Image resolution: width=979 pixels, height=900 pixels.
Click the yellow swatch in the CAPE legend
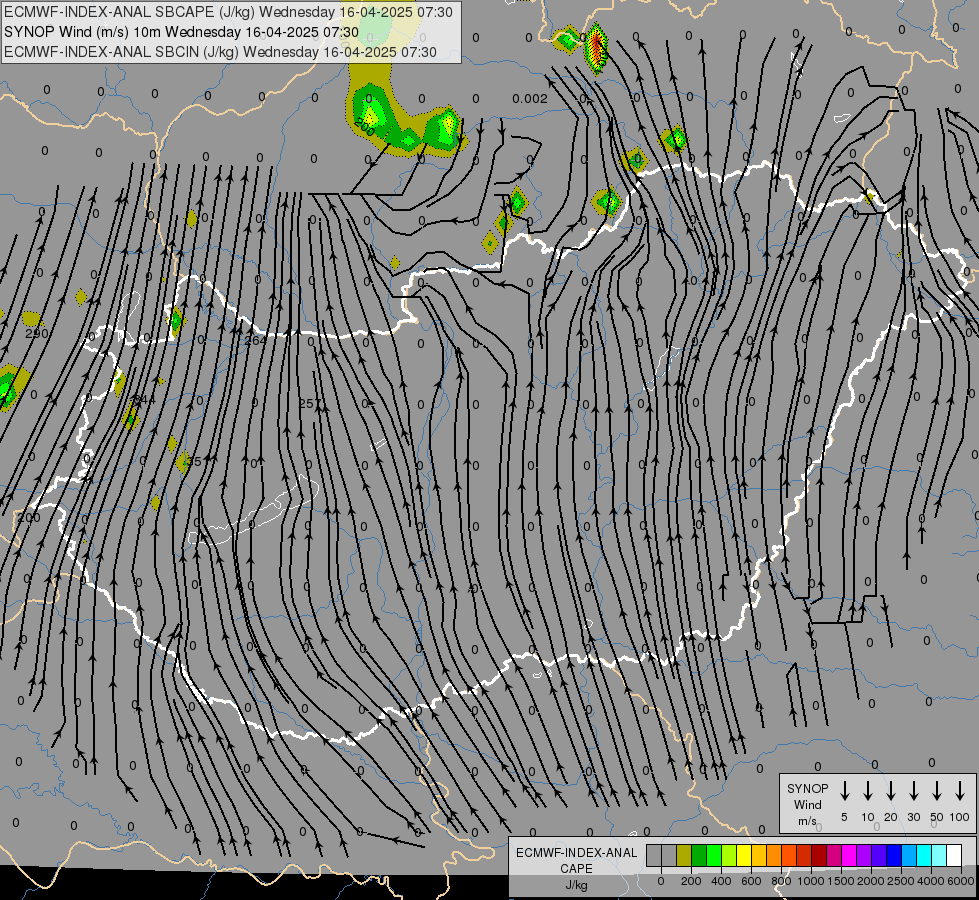pyautogui.click(x=744, y=856)
